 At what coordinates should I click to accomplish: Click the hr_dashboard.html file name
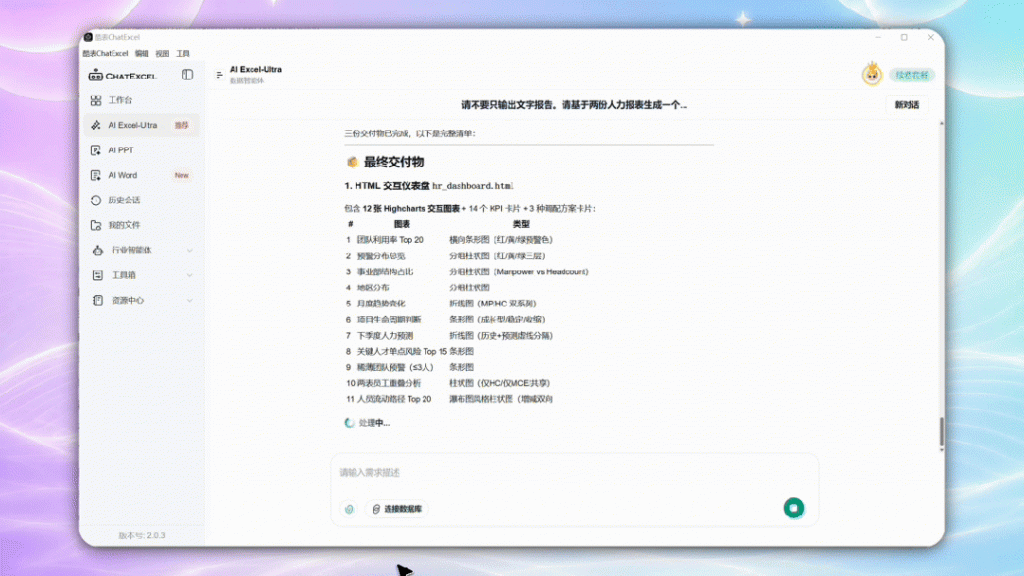click(x=473, y=186)
